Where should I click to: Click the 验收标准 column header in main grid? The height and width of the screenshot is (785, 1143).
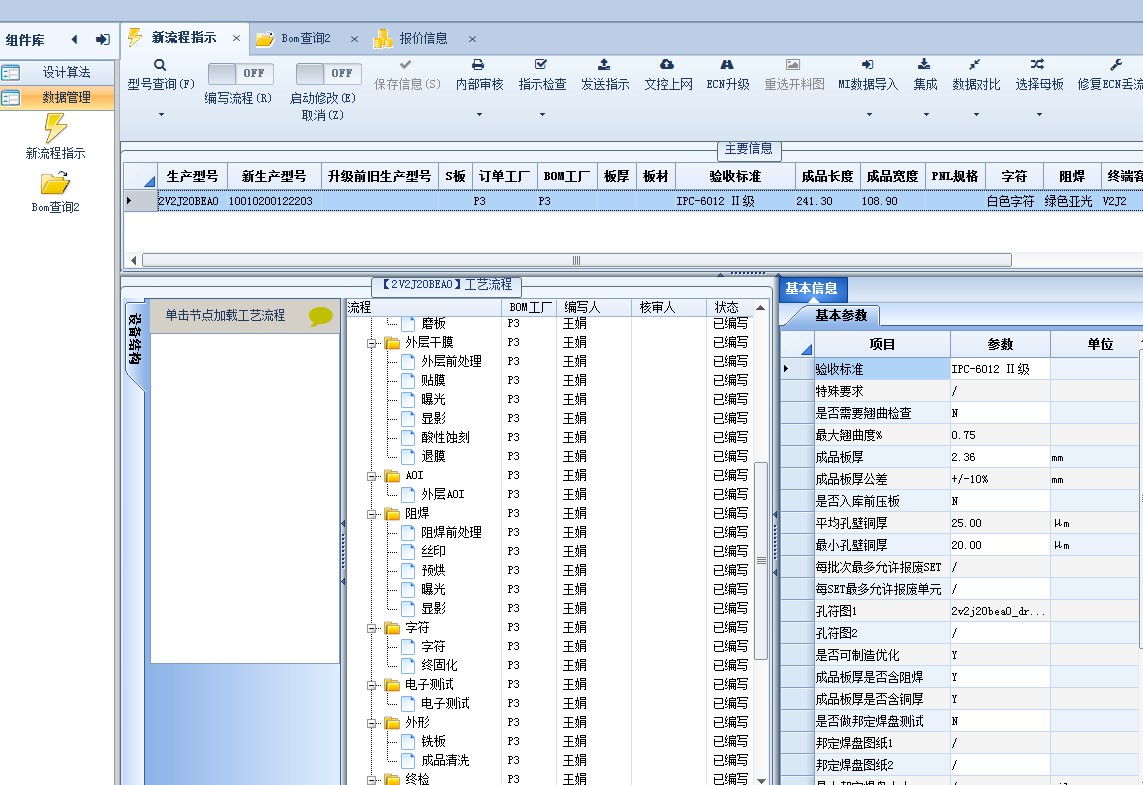[735, 176]
